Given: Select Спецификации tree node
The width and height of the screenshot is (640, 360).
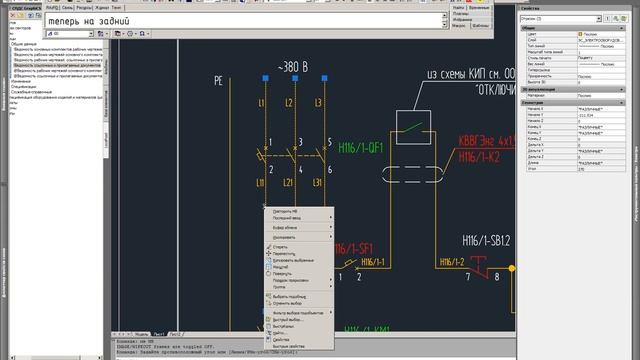Looking at the screenshot, I should tap(24, 87).
